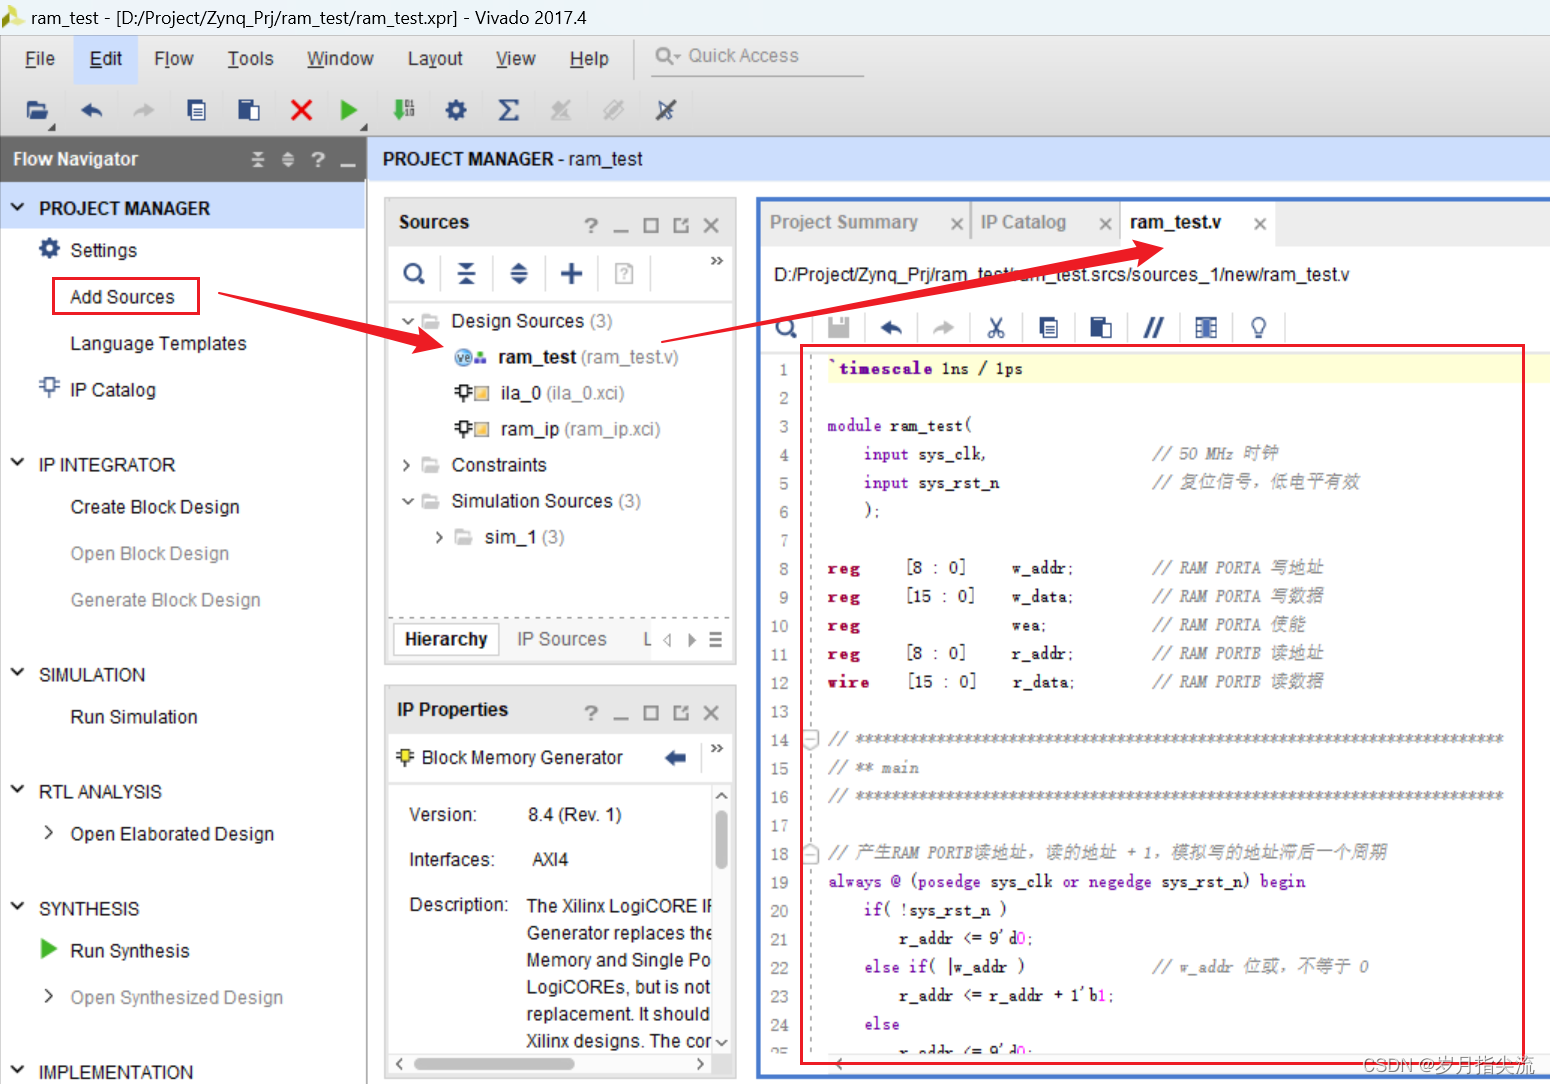Open the Window menu
Screen dimensions: 1550x1084
340,59
